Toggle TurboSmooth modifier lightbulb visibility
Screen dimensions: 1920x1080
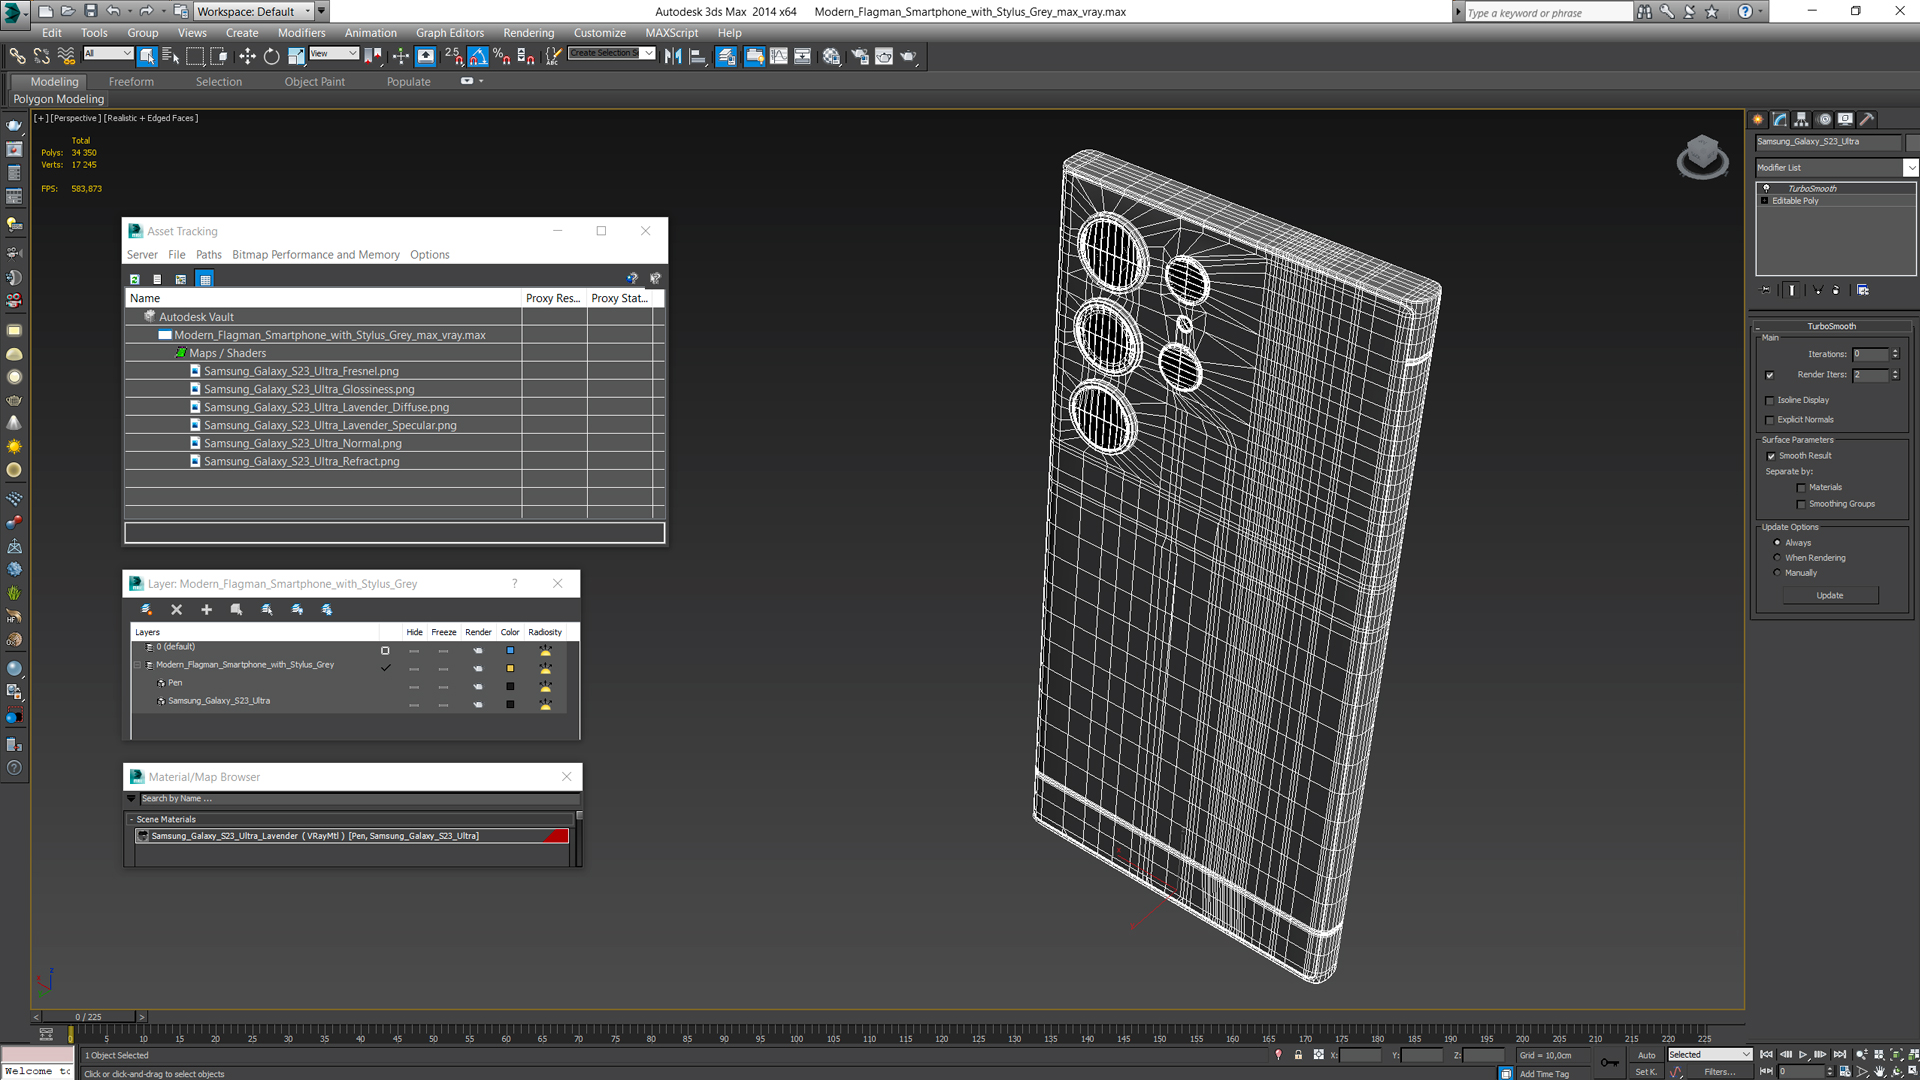point(1766,188)
